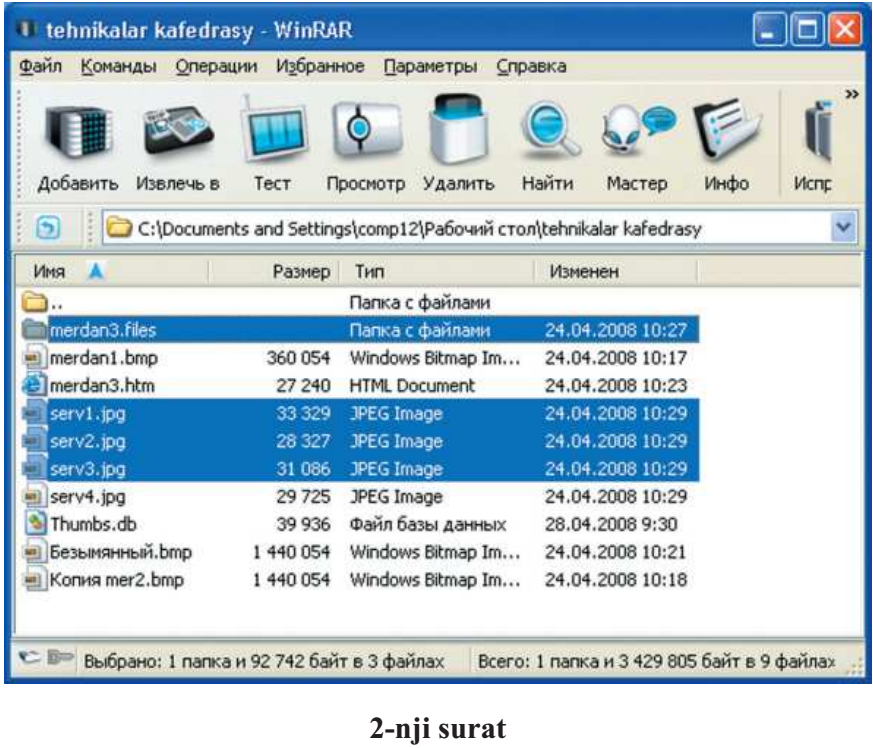Open the Избранное menu
The width and height of the screenshot is (873, 748).
[320, 66]
